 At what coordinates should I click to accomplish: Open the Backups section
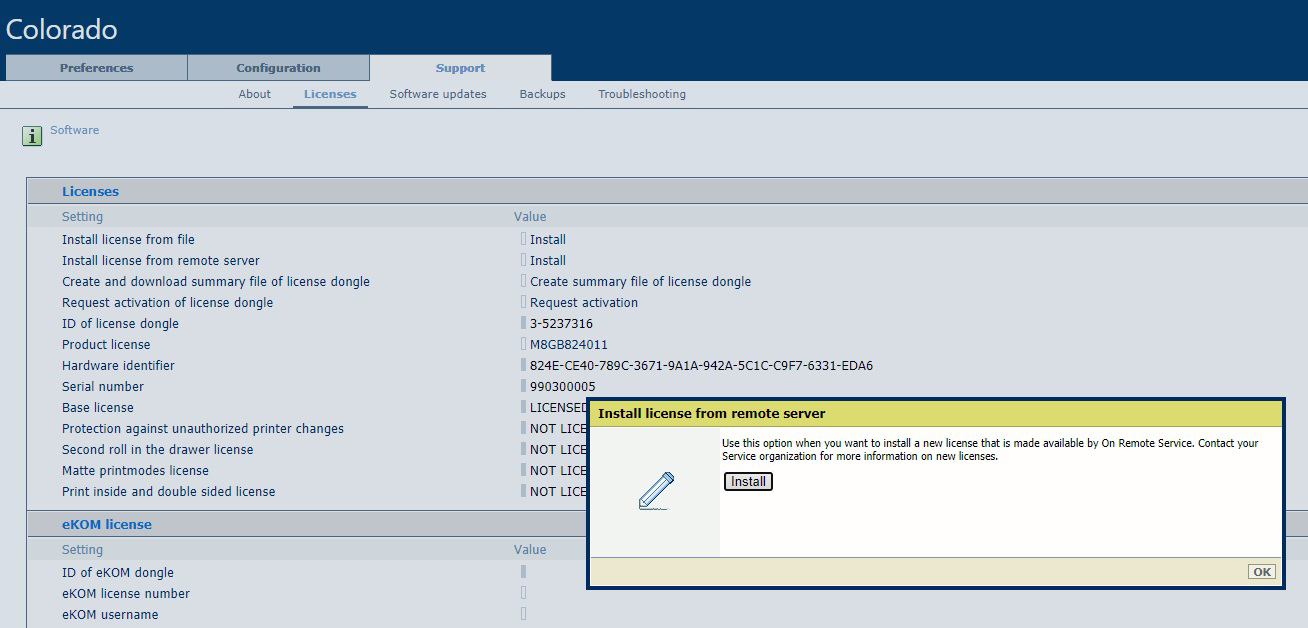(542, 94)
